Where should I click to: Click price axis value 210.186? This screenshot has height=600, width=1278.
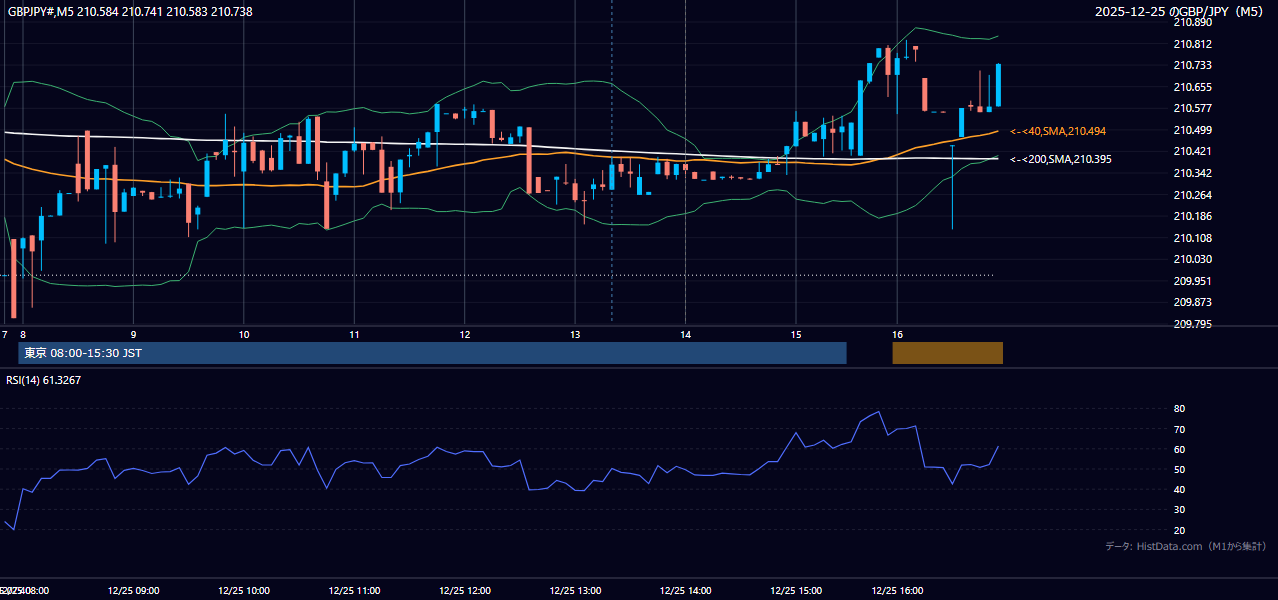tap(1191, 216)
